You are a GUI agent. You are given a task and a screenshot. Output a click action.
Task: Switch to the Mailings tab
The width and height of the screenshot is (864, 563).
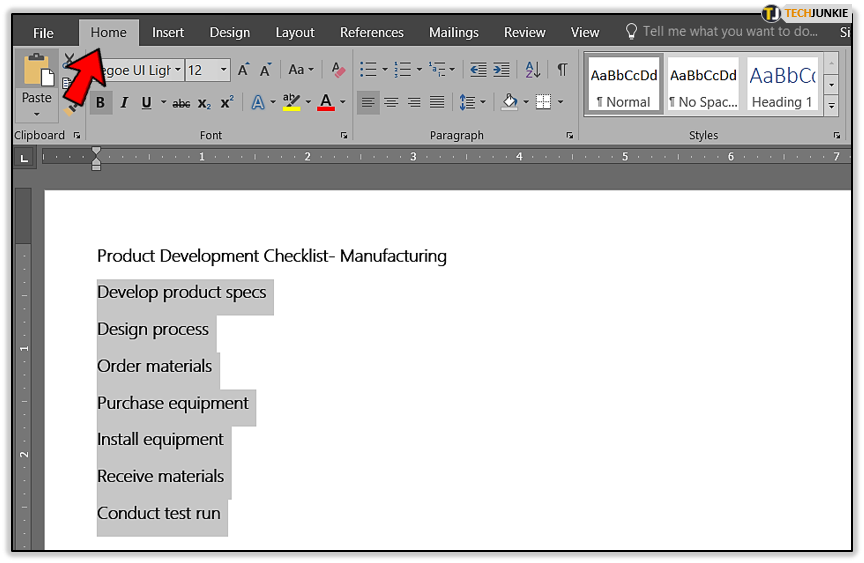pyautogui.click(x=453, y=33)
